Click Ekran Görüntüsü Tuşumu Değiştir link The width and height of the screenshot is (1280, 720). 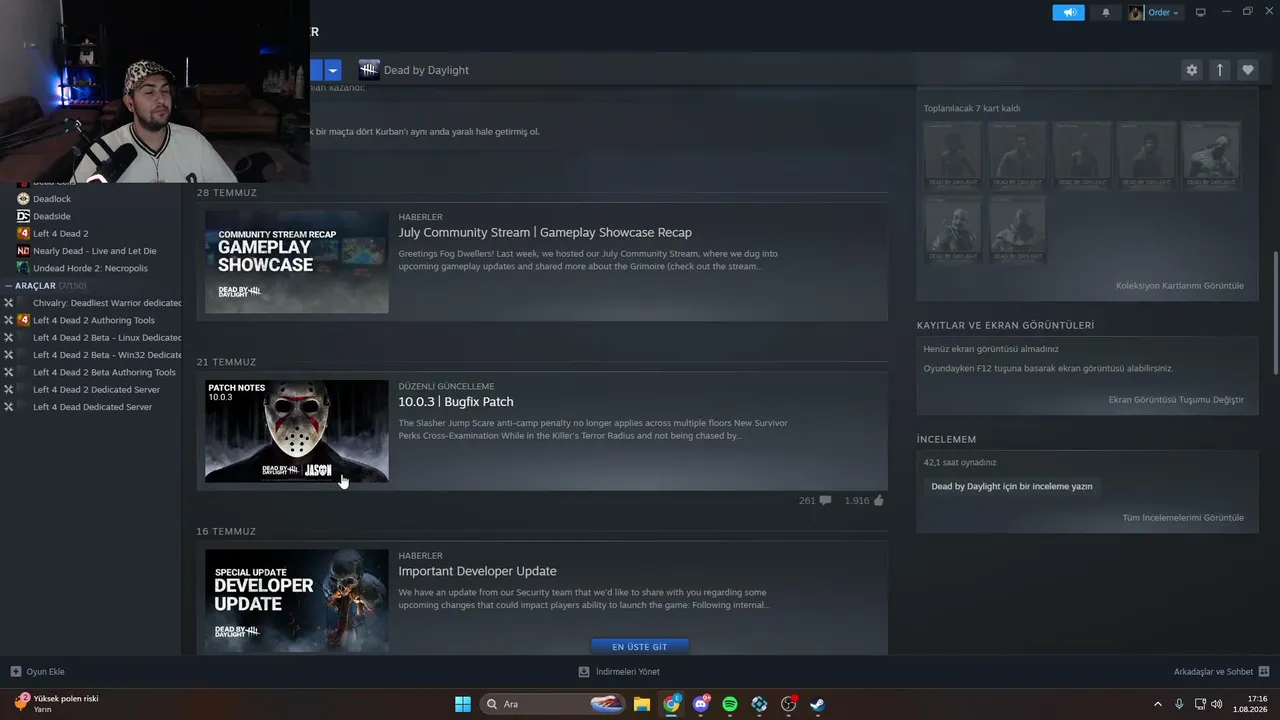click(x=1176, y=400)
